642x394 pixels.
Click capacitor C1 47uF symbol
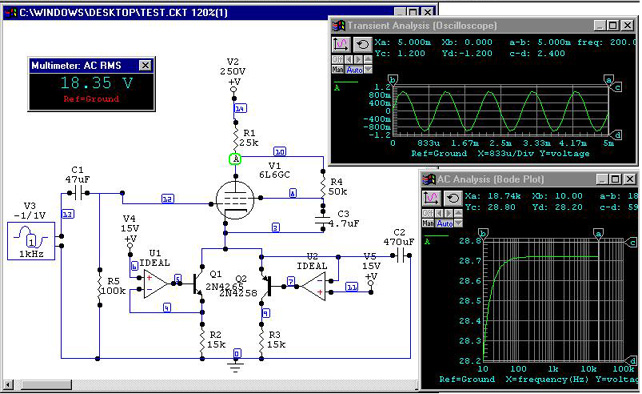click(78, 193)
